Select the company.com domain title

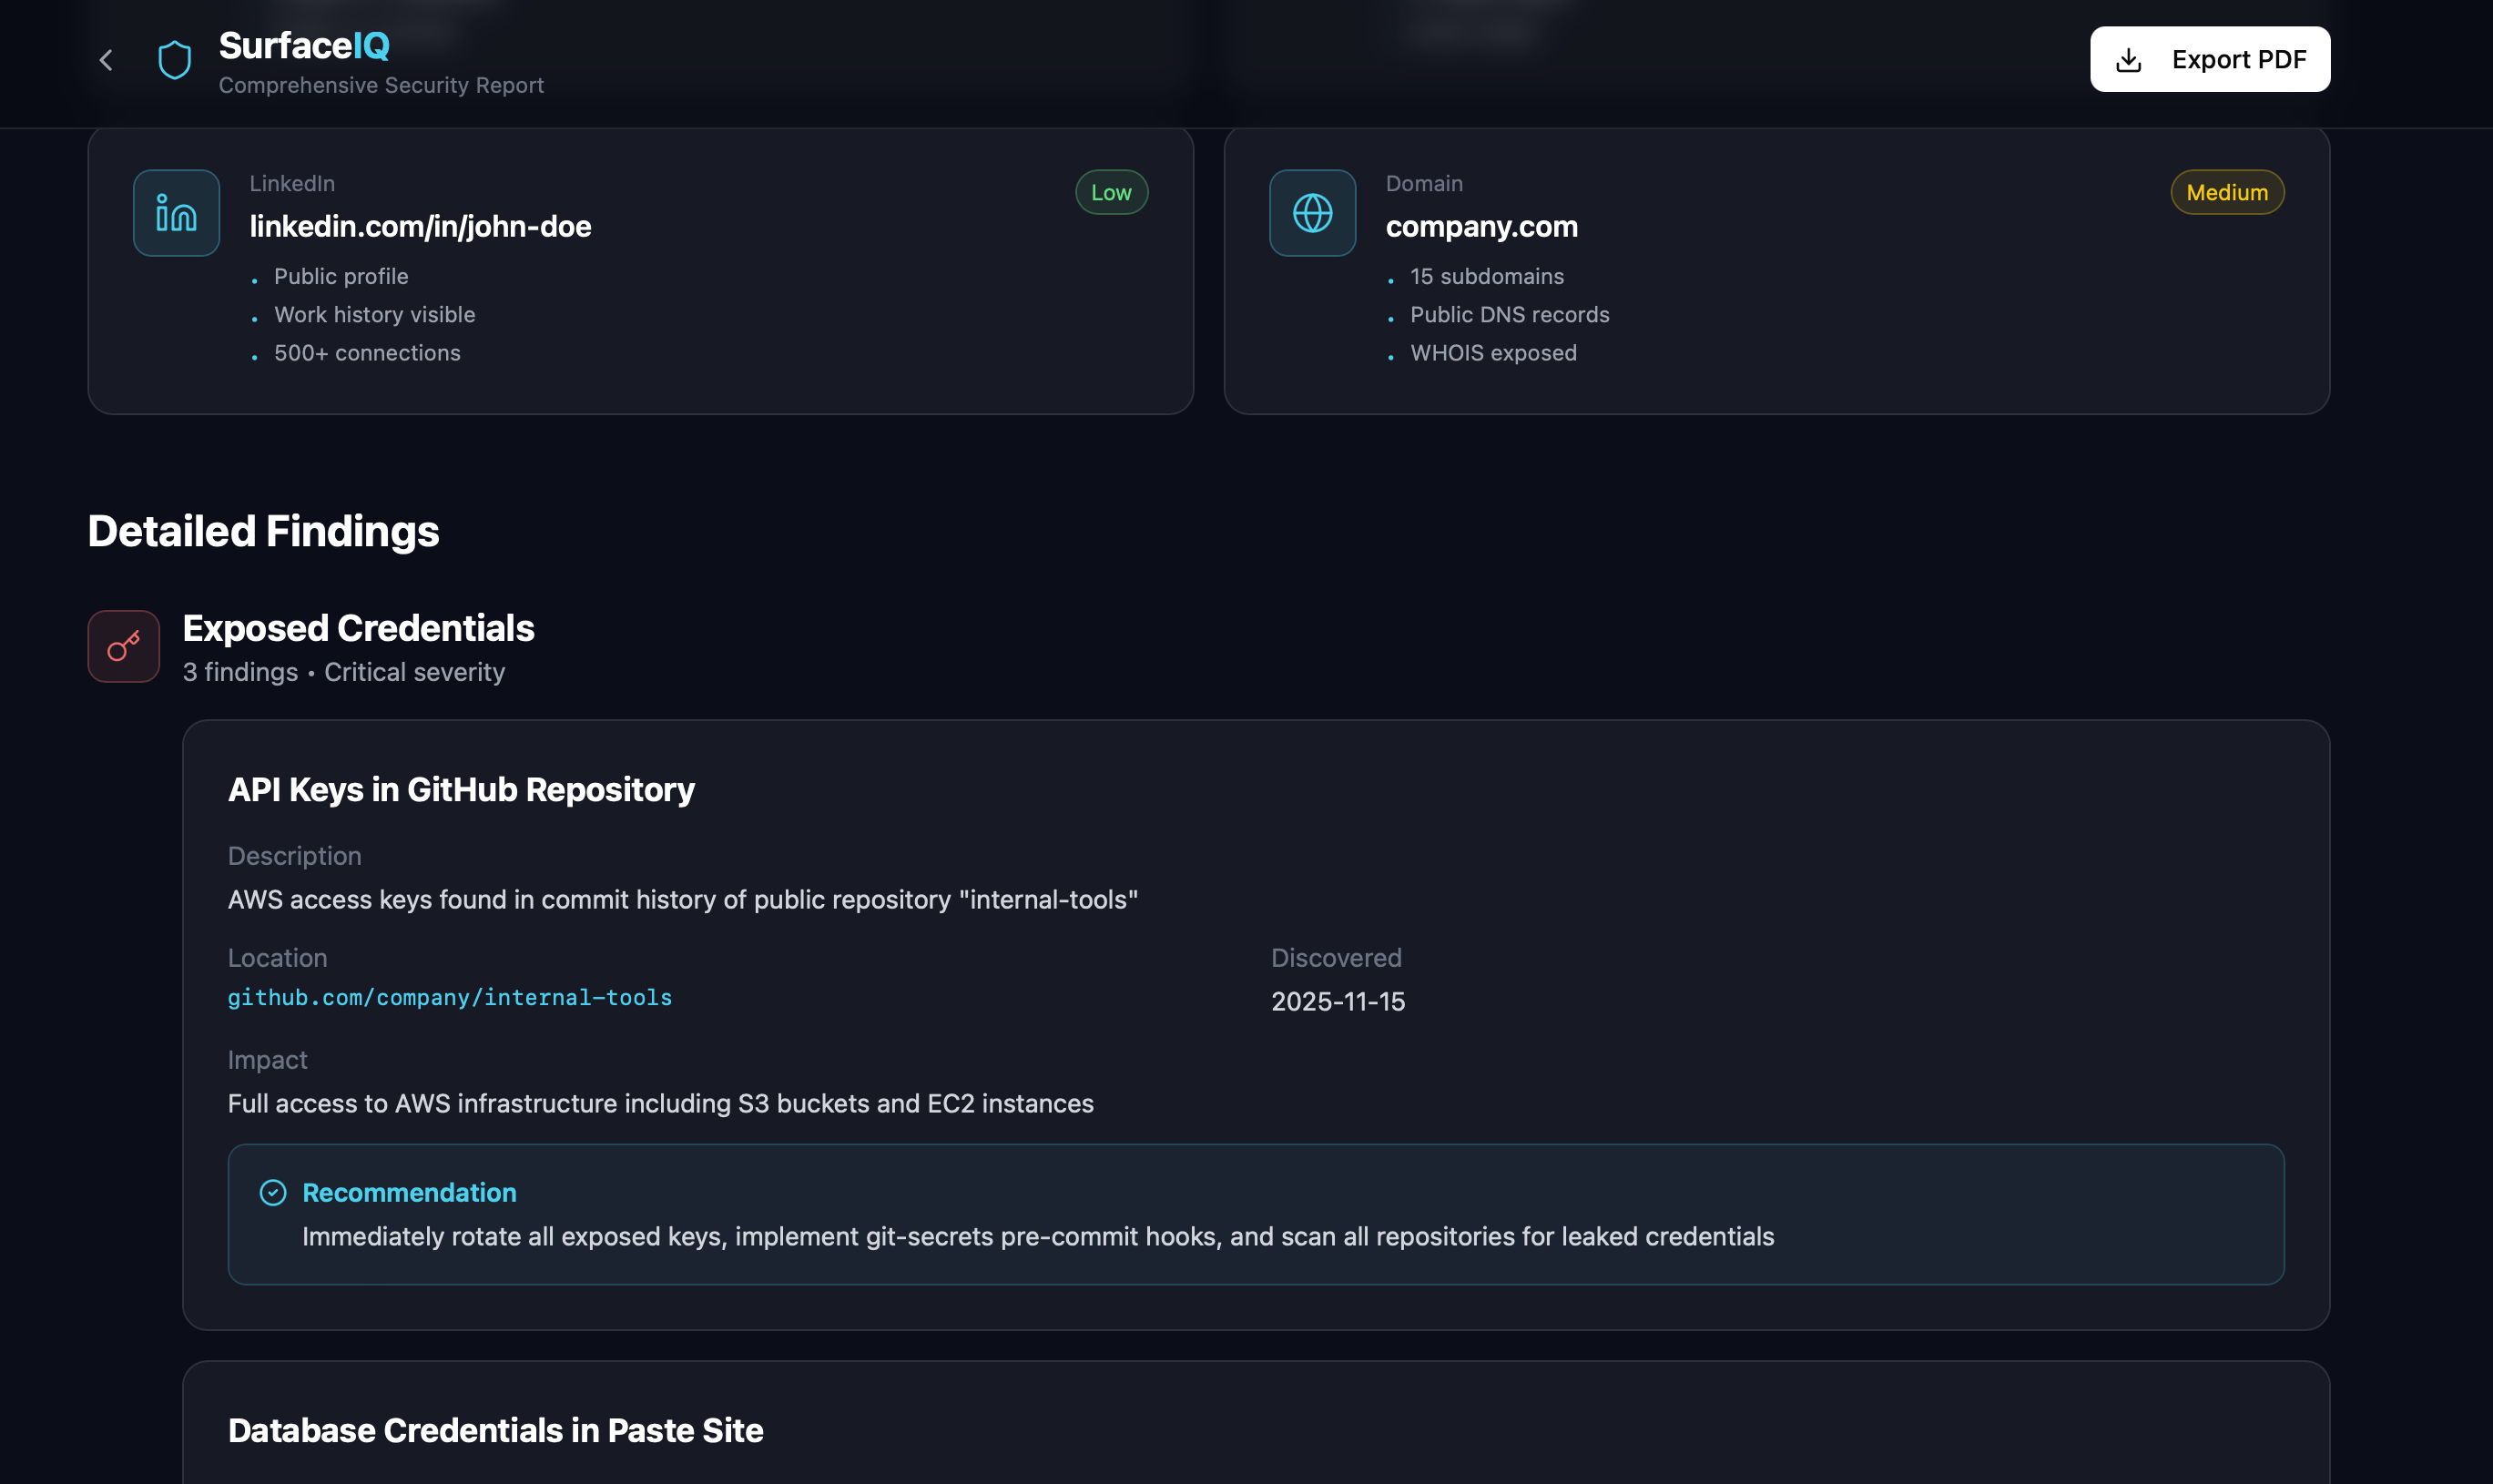1481,227
